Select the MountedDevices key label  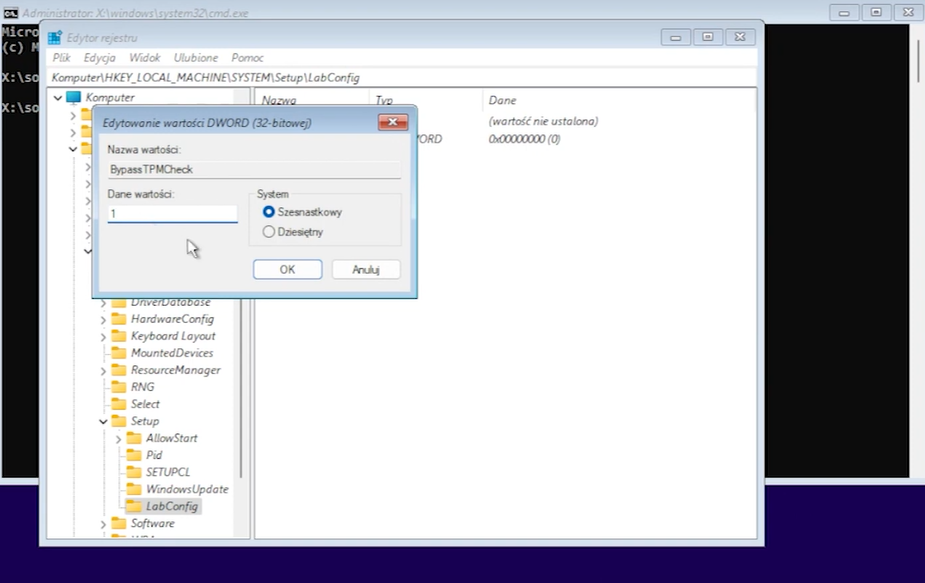coord(172,353)
